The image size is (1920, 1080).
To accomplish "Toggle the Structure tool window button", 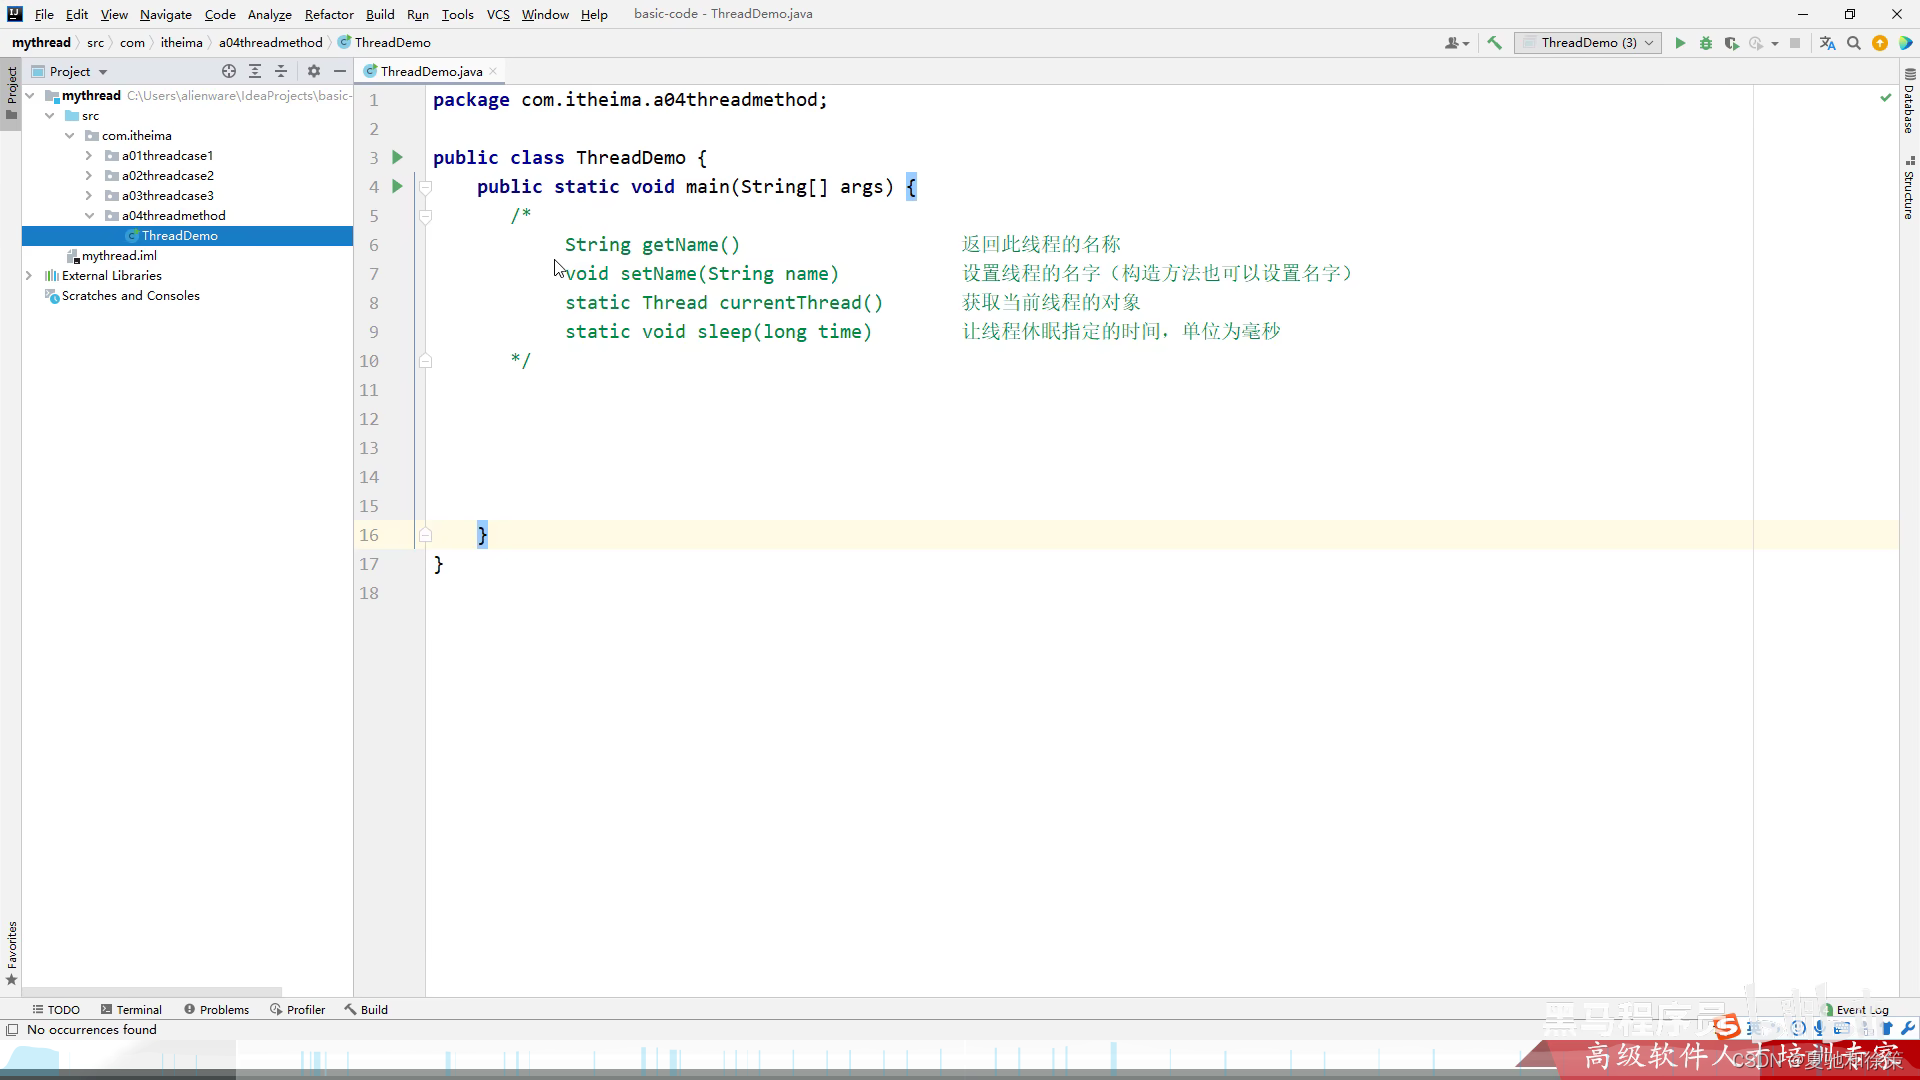I will [x=1909, y=188].
